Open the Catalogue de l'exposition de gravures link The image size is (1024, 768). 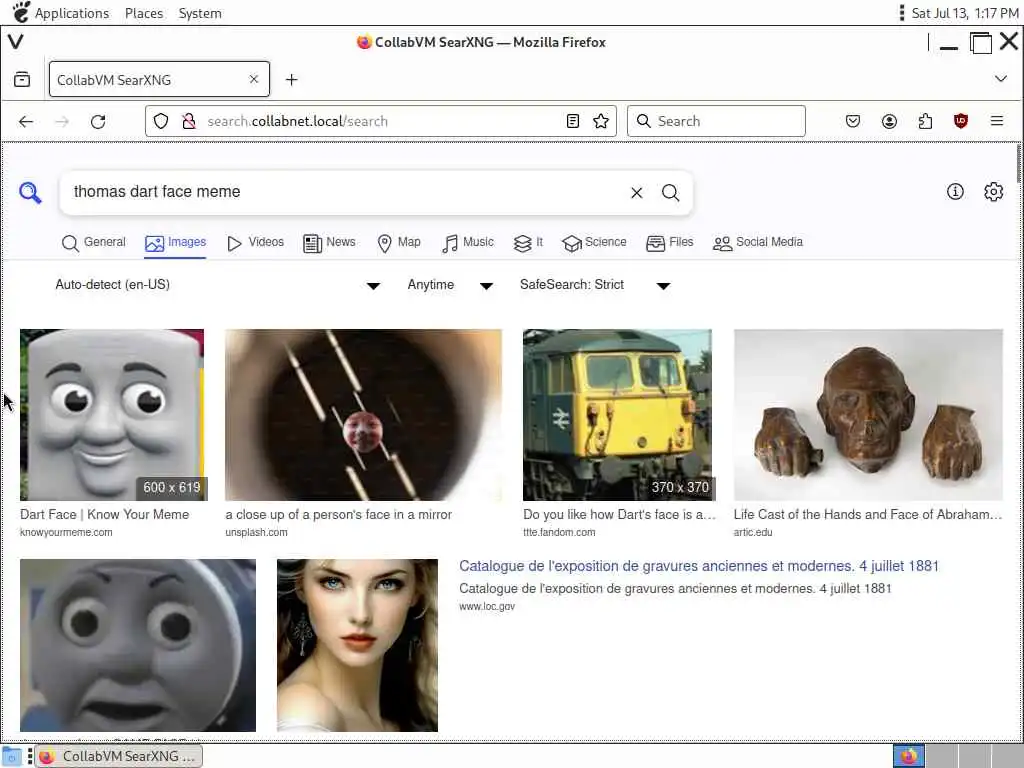699,566
